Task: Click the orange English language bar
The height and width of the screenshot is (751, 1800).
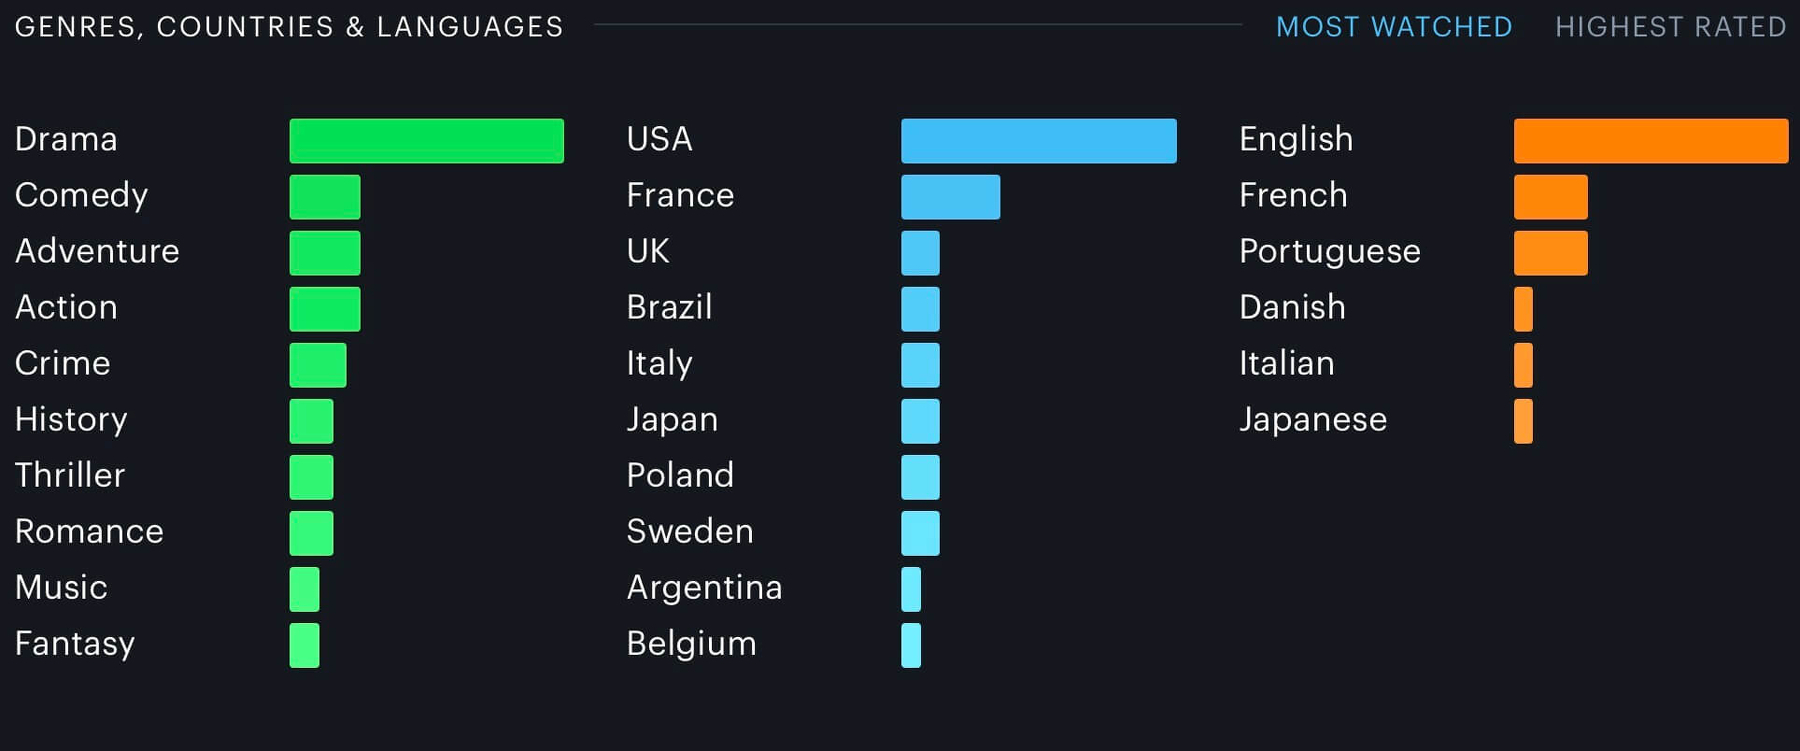Action: coord(1650,141)
